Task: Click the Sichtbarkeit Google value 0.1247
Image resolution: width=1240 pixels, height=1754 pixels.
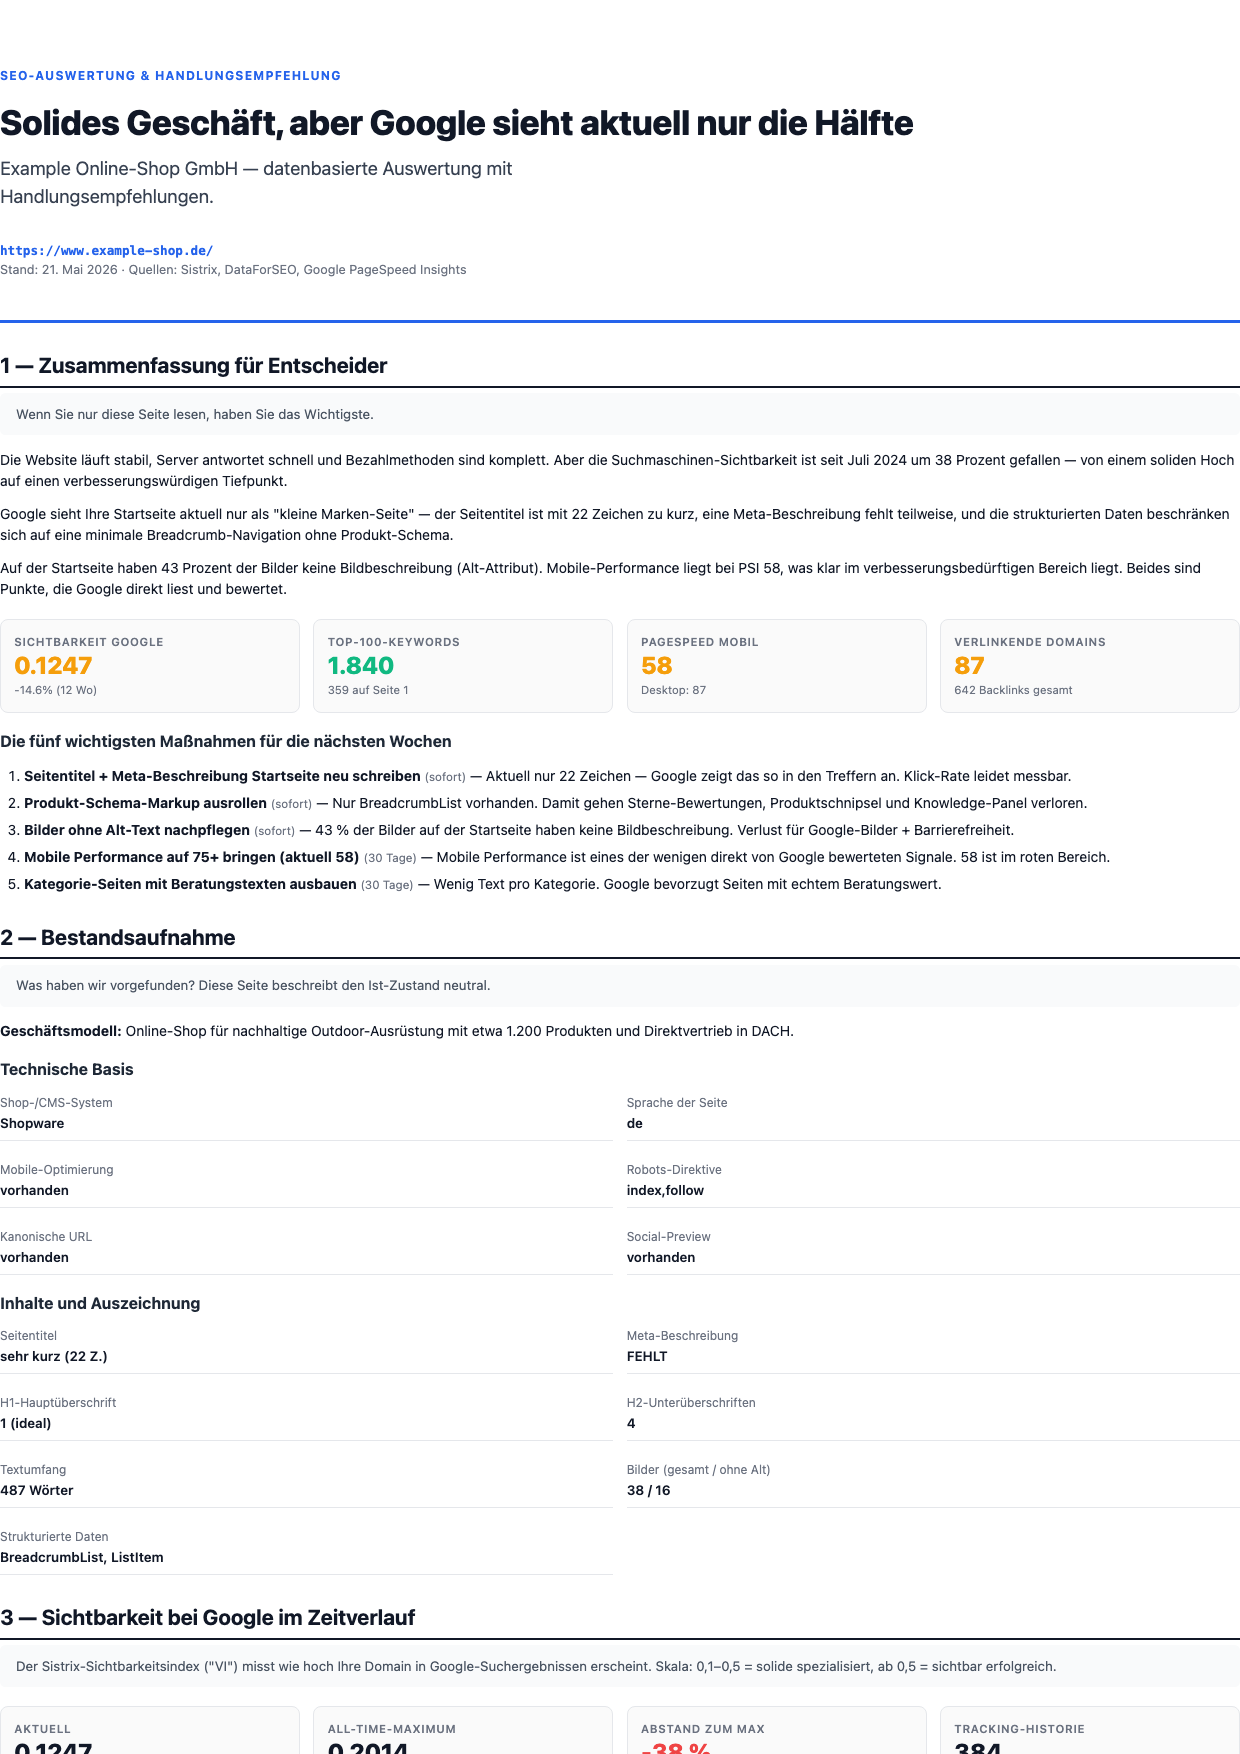Action: (53, 666)
